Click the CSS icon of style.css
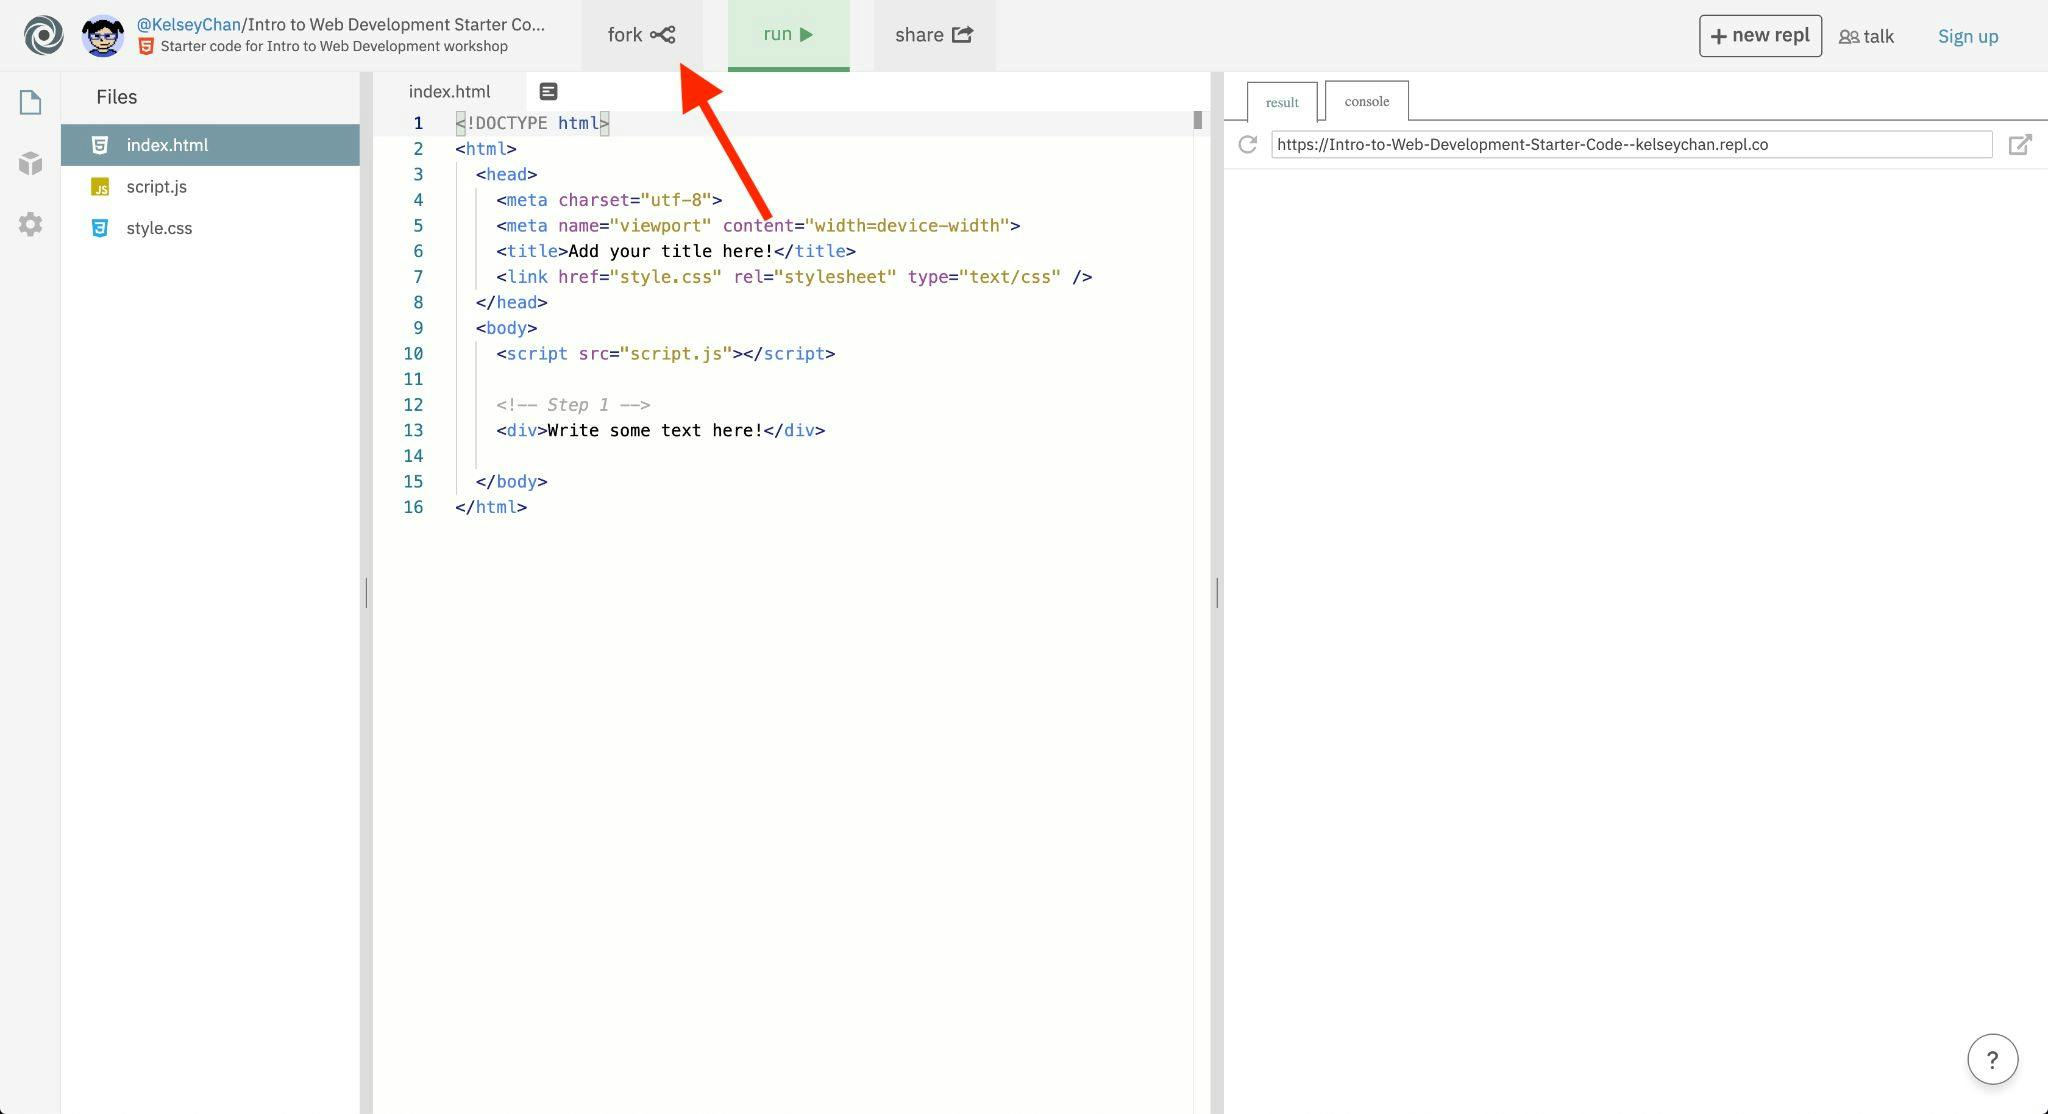Screen dimensions: 2048x1114 [x=100, y=228]
